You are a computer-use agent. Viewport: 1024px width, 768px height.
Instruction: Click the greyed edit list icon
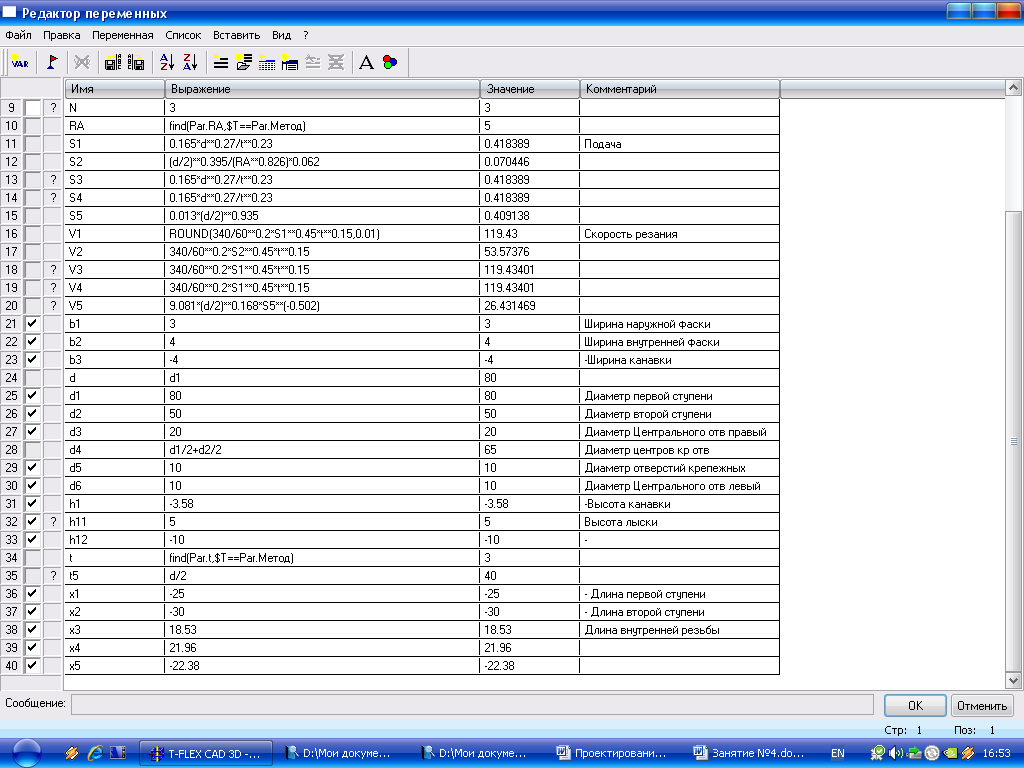pyautogui.click(x=313, y=63)
